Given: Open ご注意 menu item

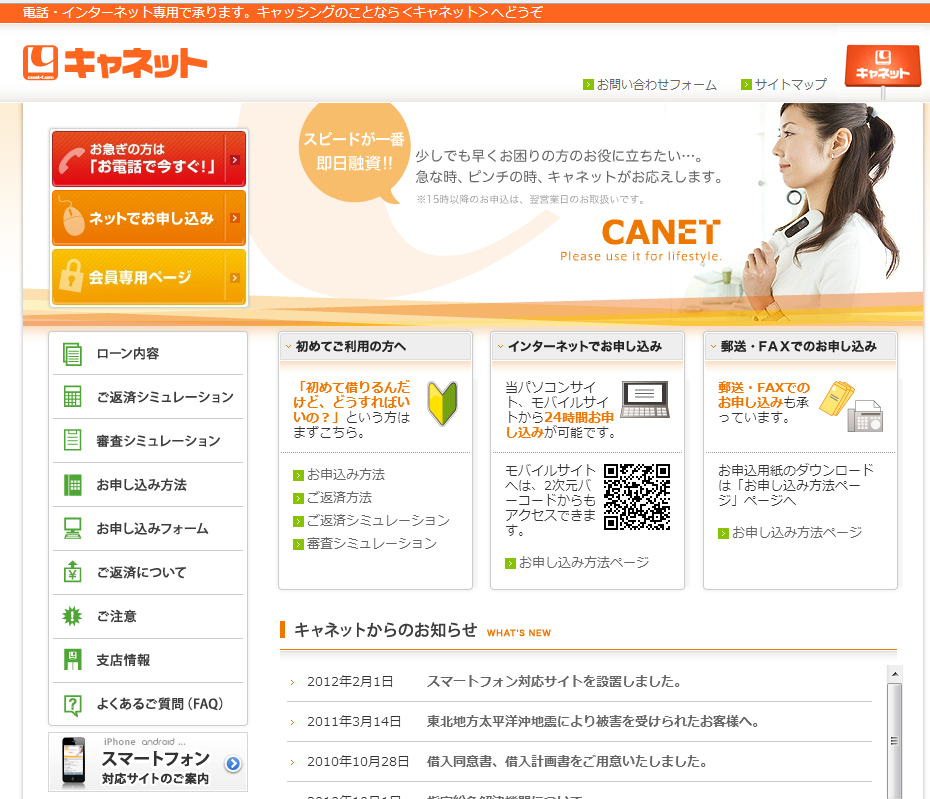Looking at the screenshot, I should click(x=148, y=616).
